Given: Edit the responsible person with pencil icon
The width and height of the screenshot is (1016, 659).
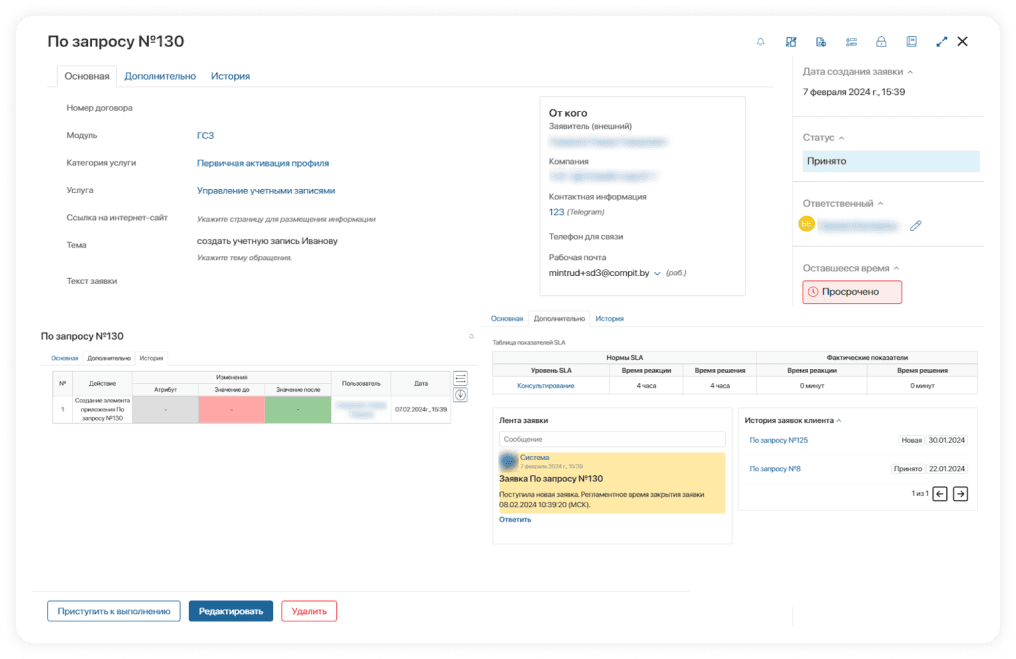Looking at the screenshot, I should tap(916, 225).
